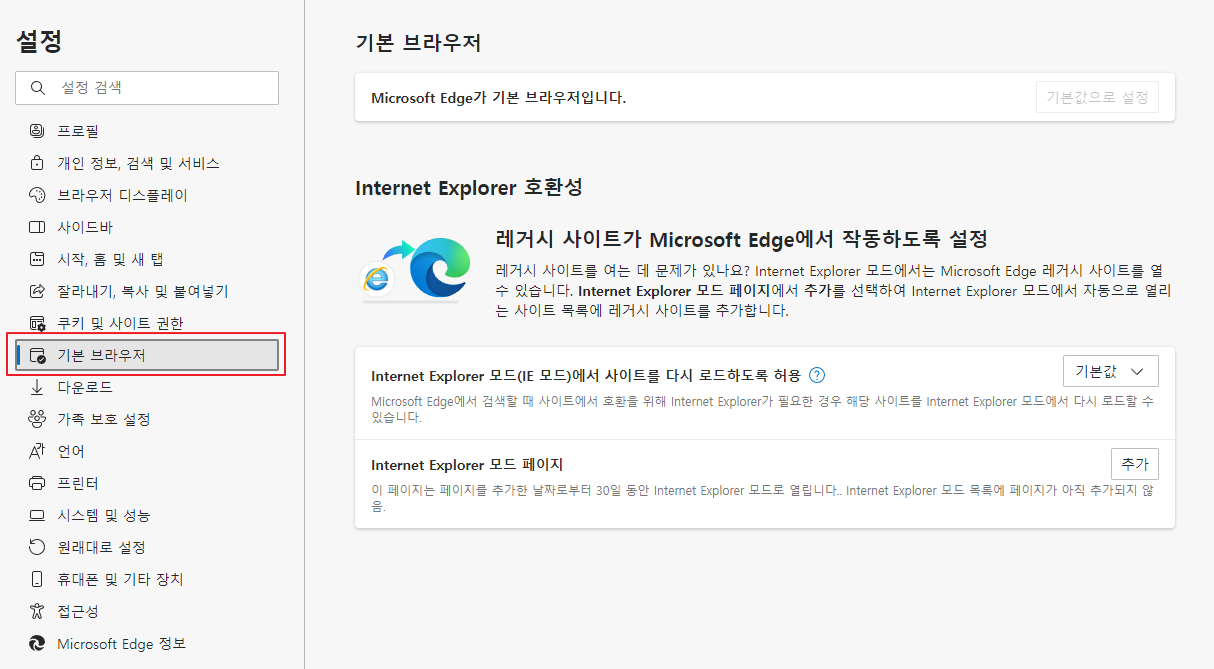Click the magnifier icon in 설정 검색
Image resolution: width=1214 pixels, height=669 pixels.
click(x=38, y=88)
